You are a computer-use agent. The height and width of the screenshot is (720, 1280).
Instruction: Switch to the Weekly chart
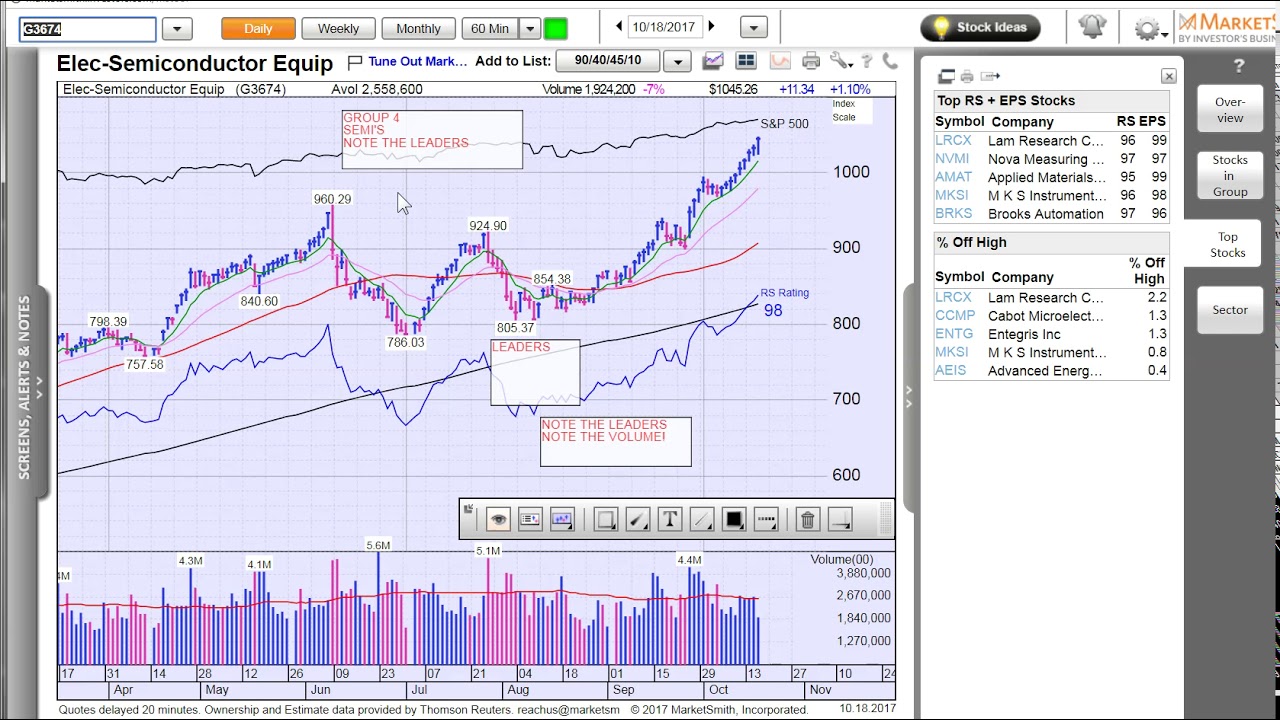point(338,28)
